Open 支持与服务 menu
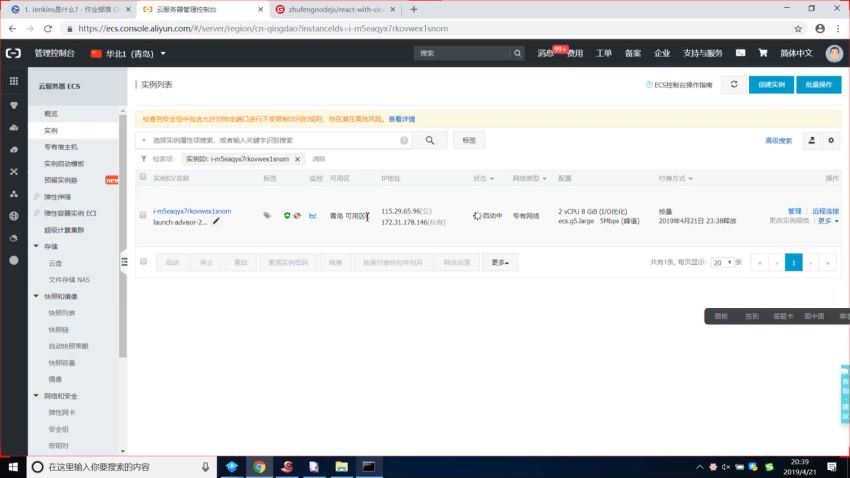 click(703, 53)
